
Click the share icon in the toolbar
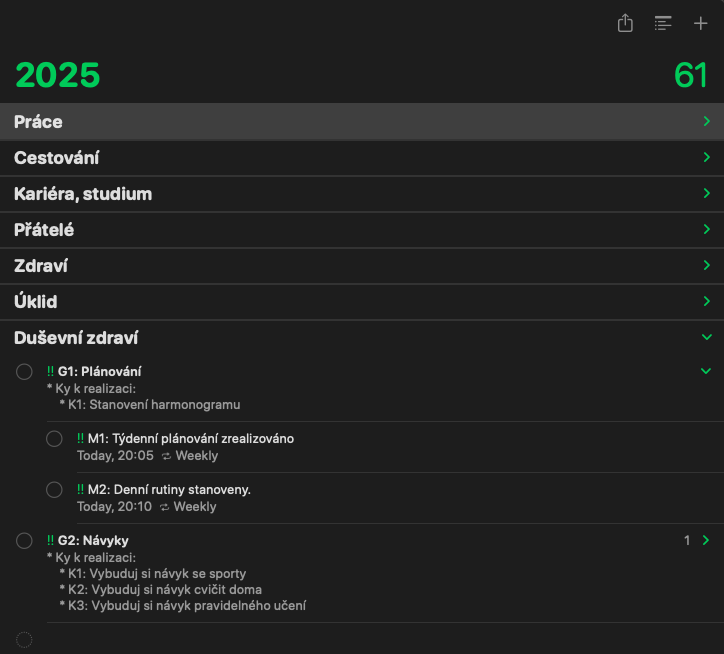click(x=625, y=23)
